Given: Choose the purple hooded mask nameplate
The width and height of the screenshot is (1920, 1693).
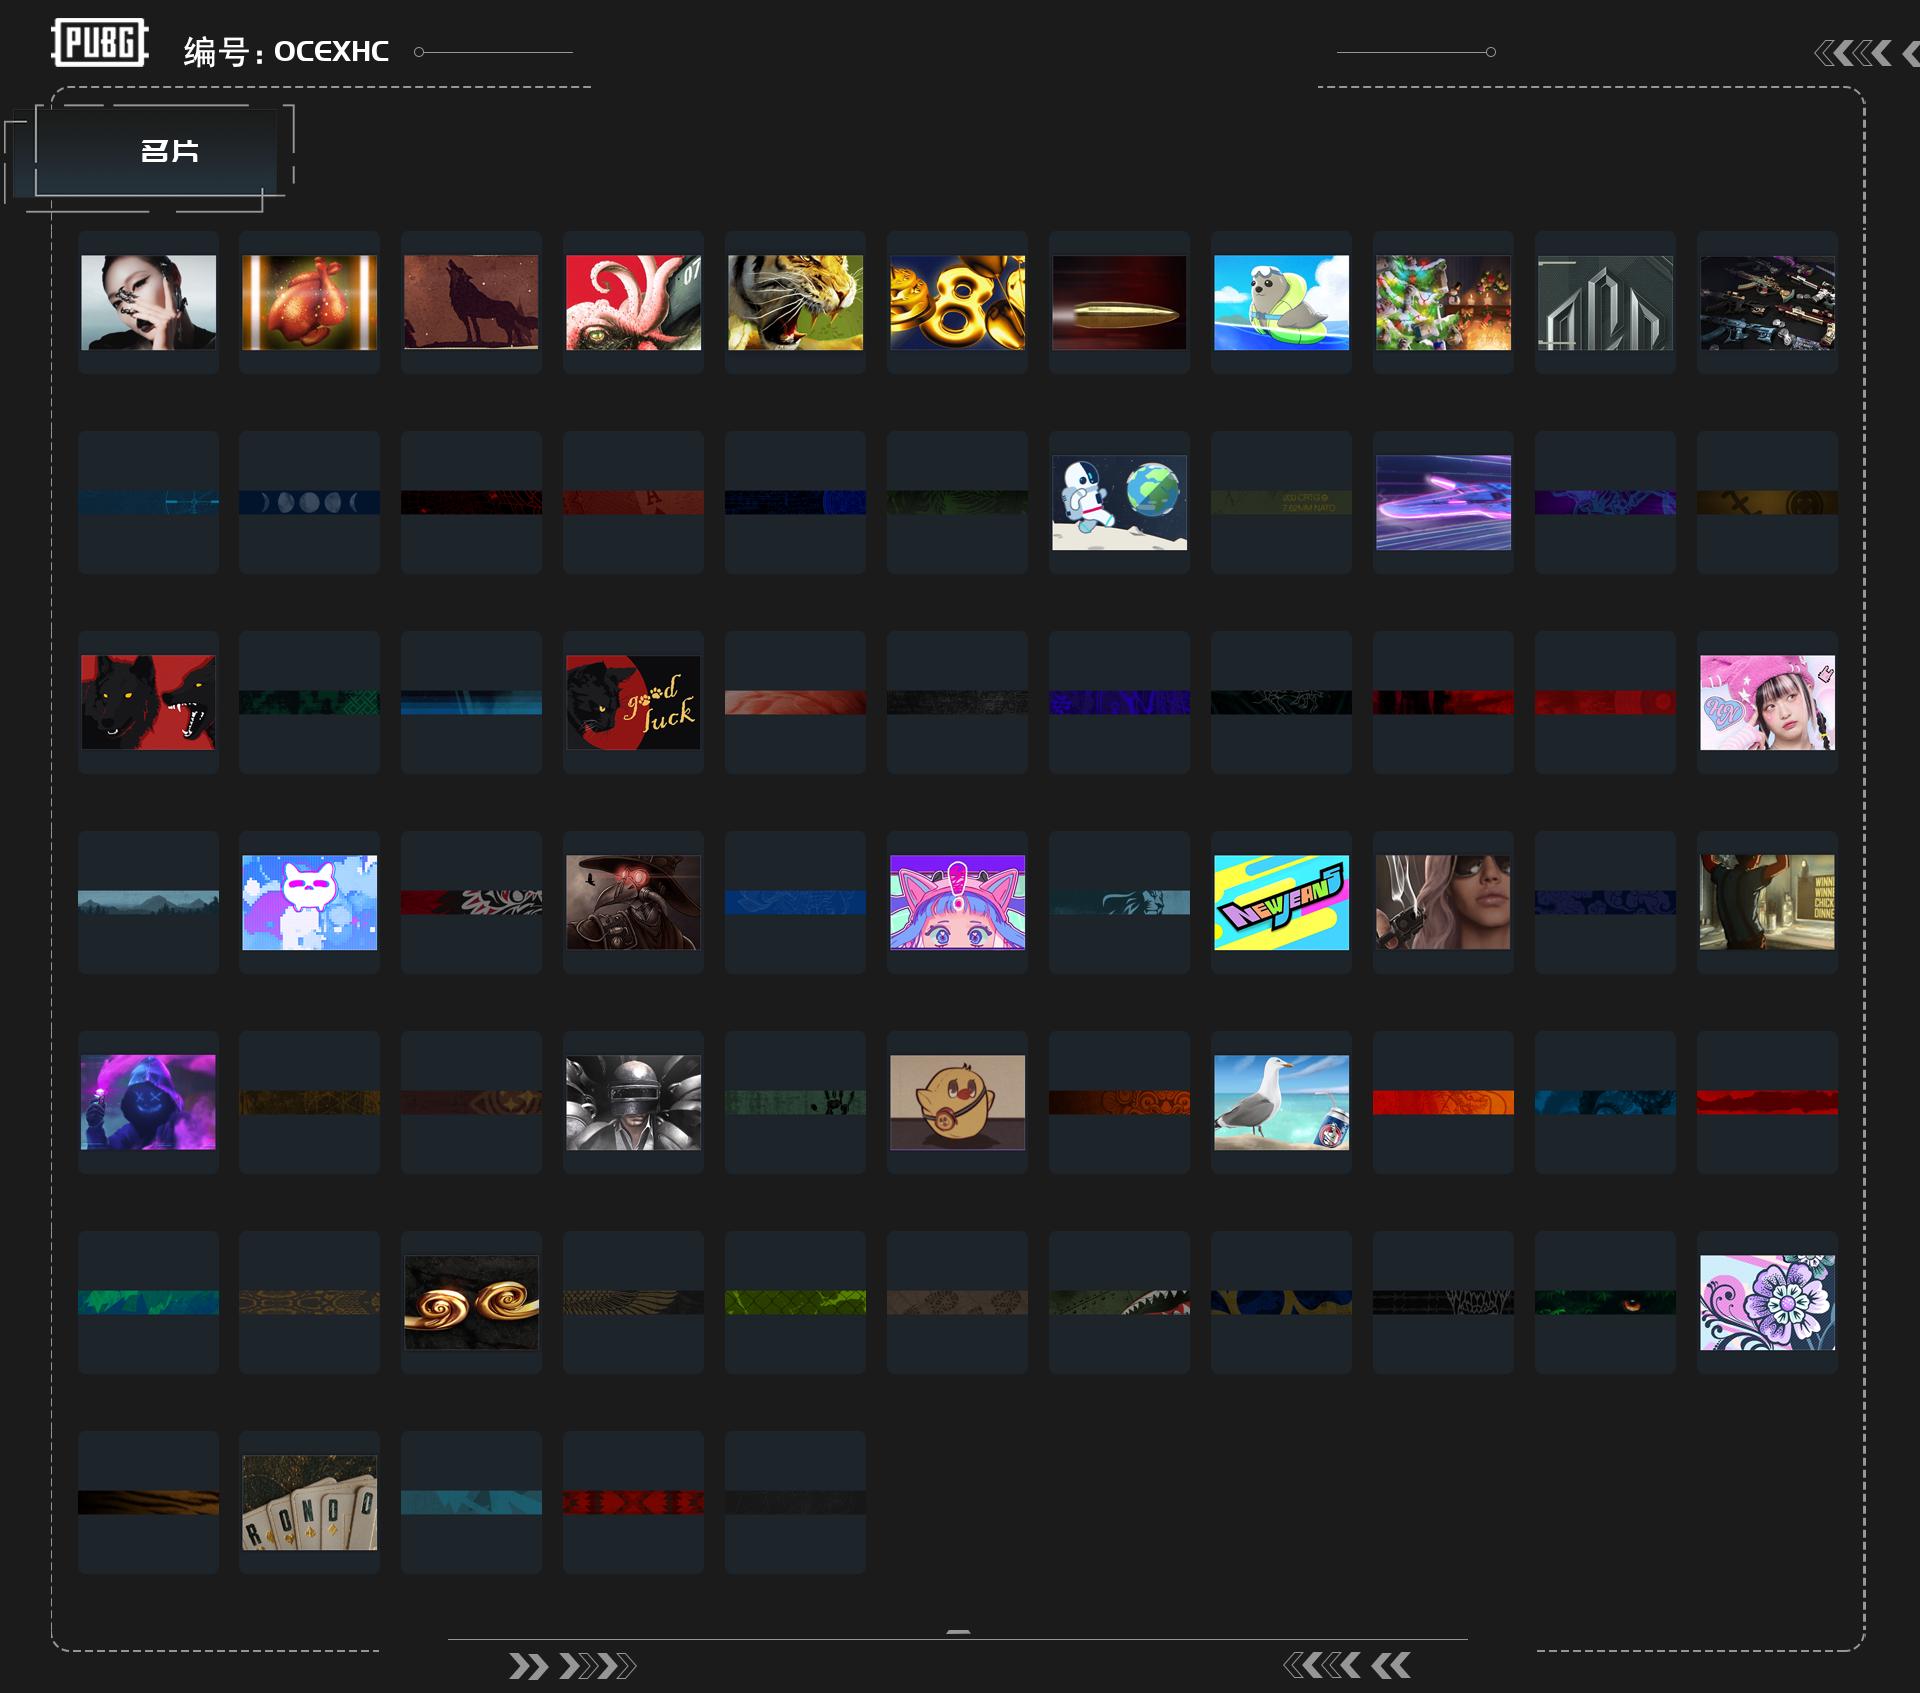Looking at the screenshot, I should pos(148,1102).
